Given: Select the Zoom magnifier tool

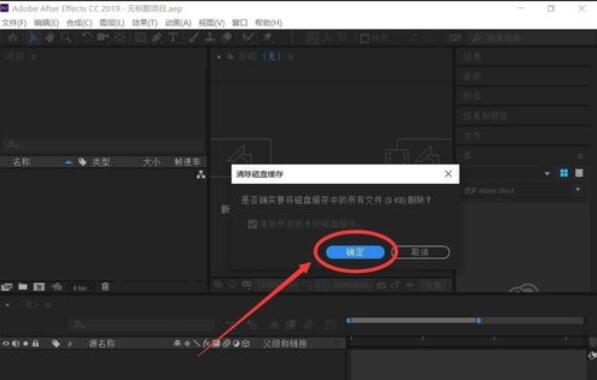Looking at the screenshot, I should pyautogui.click(x=66, y=38).
